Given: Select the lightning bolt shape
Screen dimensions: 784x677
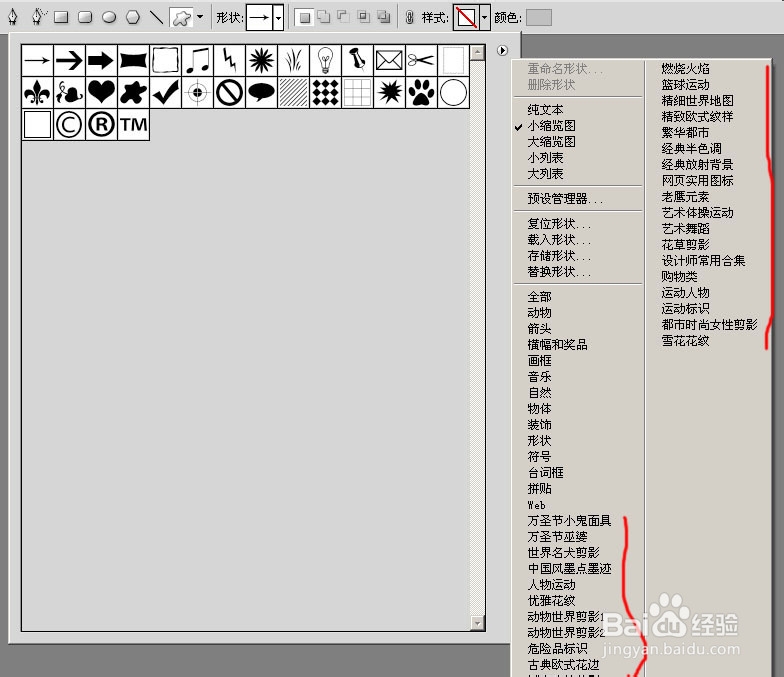Looking at the screenshot, I should coord(230,60).
